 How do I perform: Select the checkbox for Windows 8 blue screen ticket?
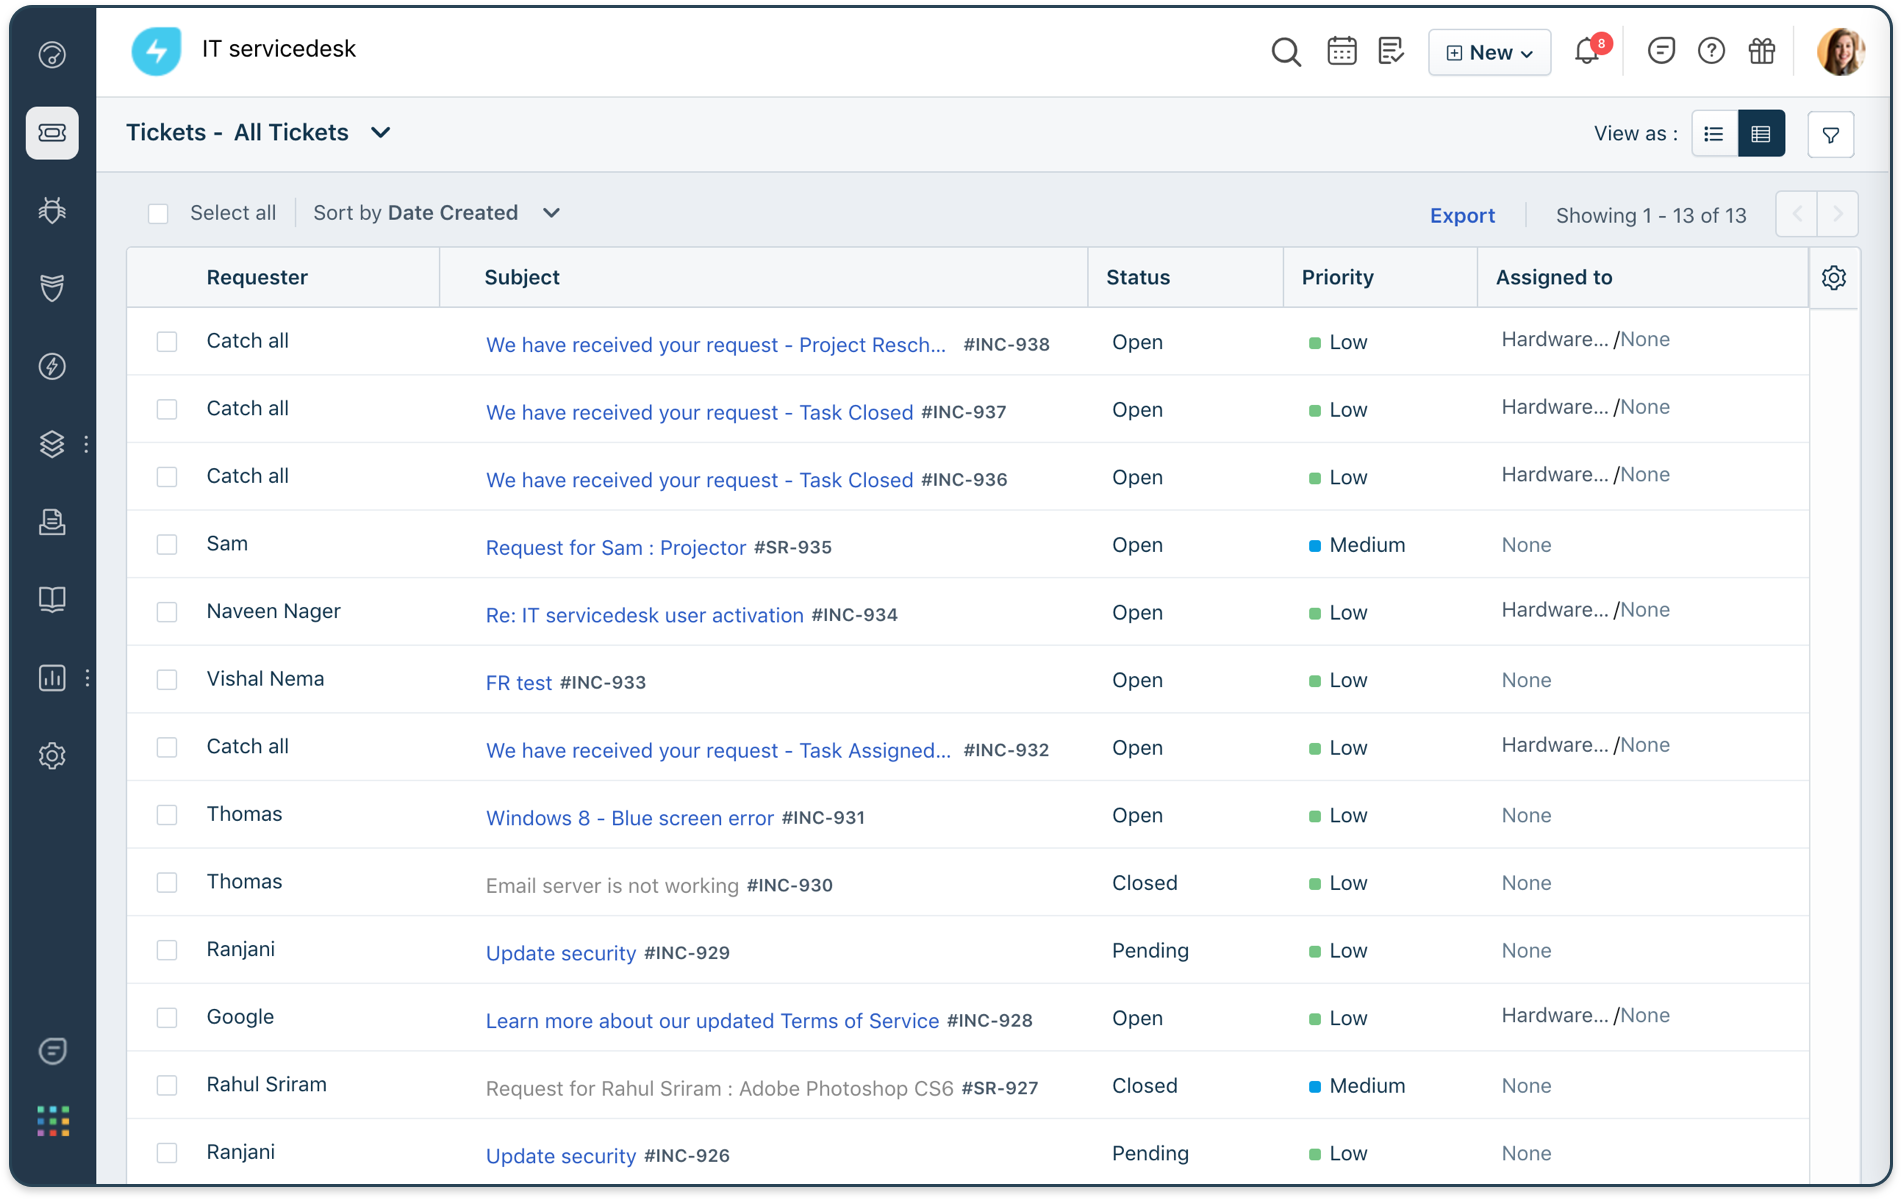pyautogui.click(x=167, y=815)
